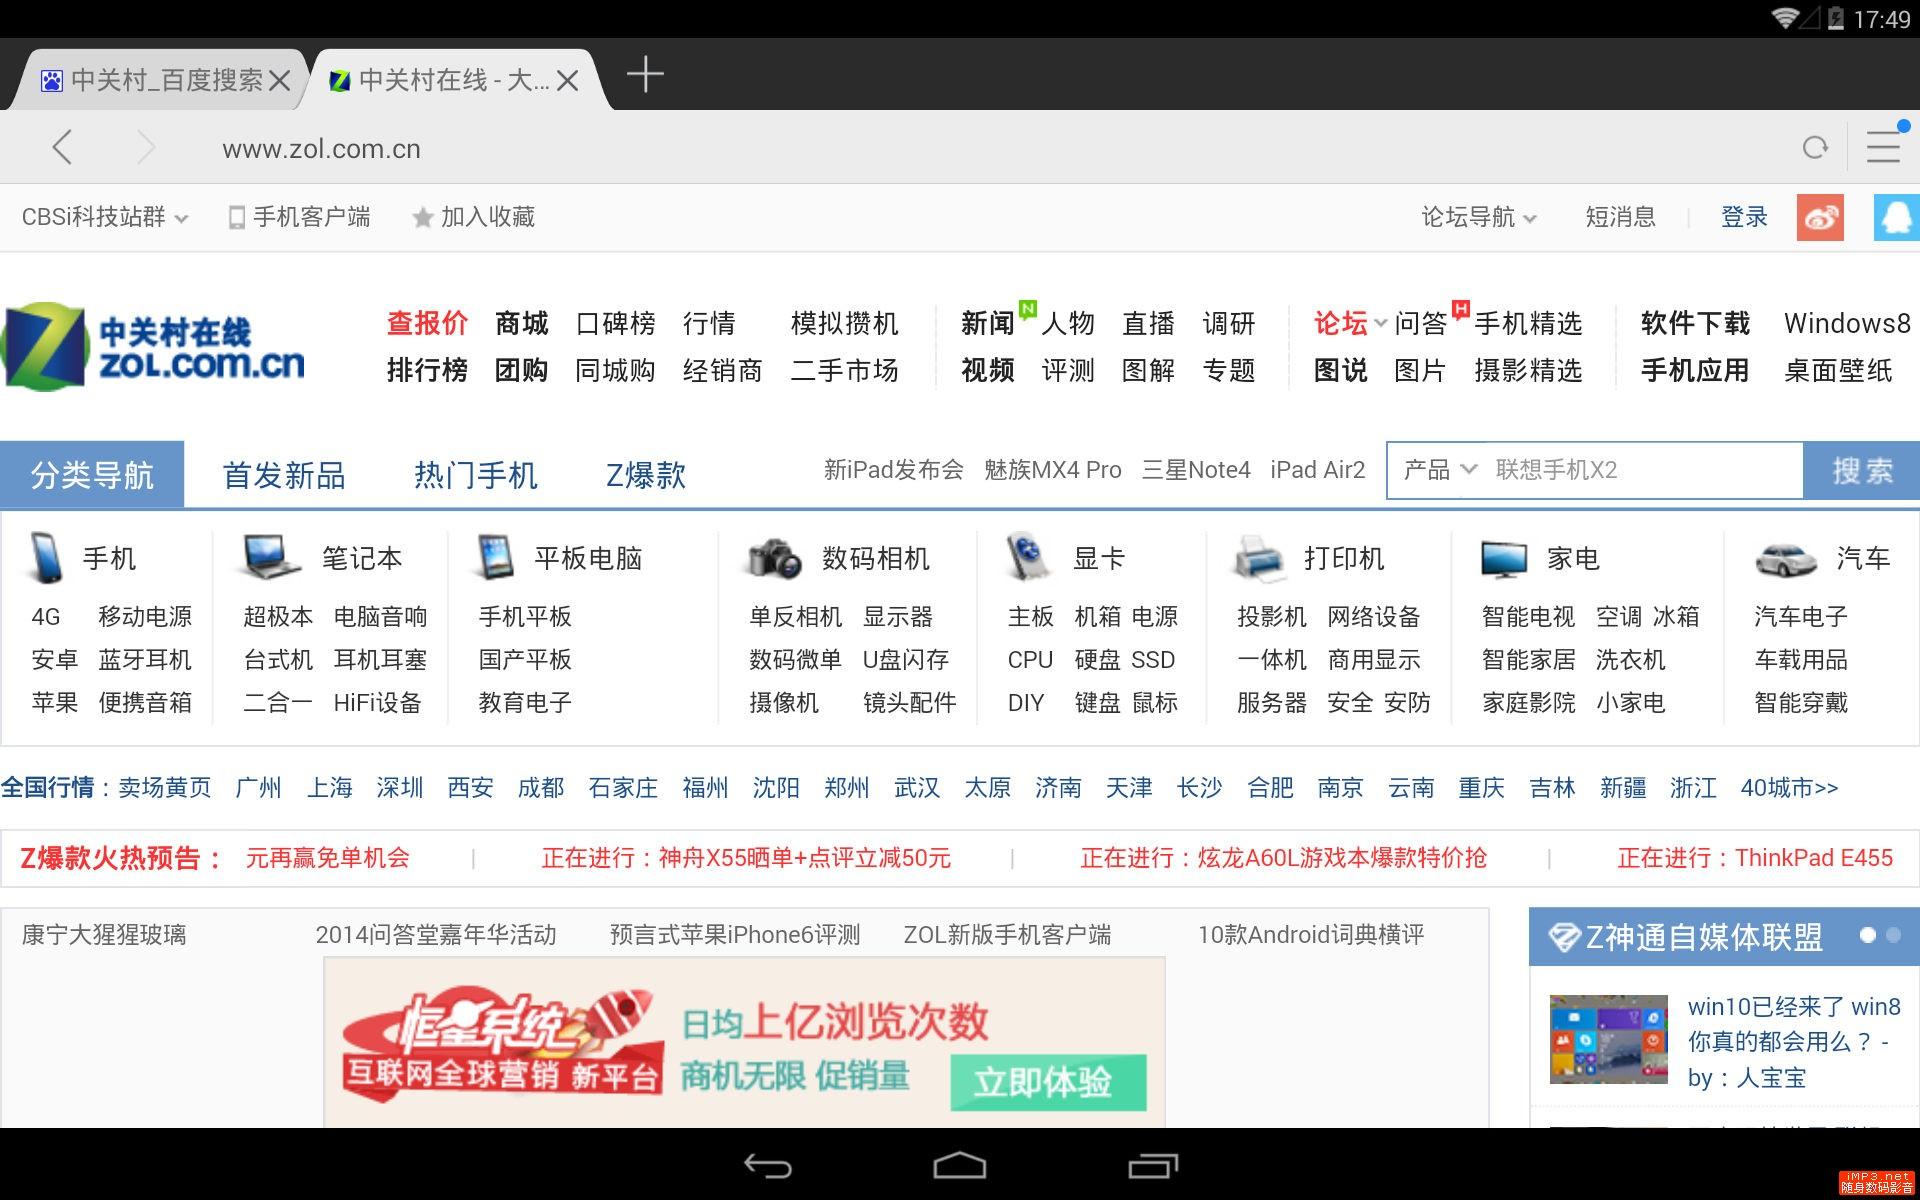
Task: Click the 立即体验 banner button
Action: click(1048, 1081)
